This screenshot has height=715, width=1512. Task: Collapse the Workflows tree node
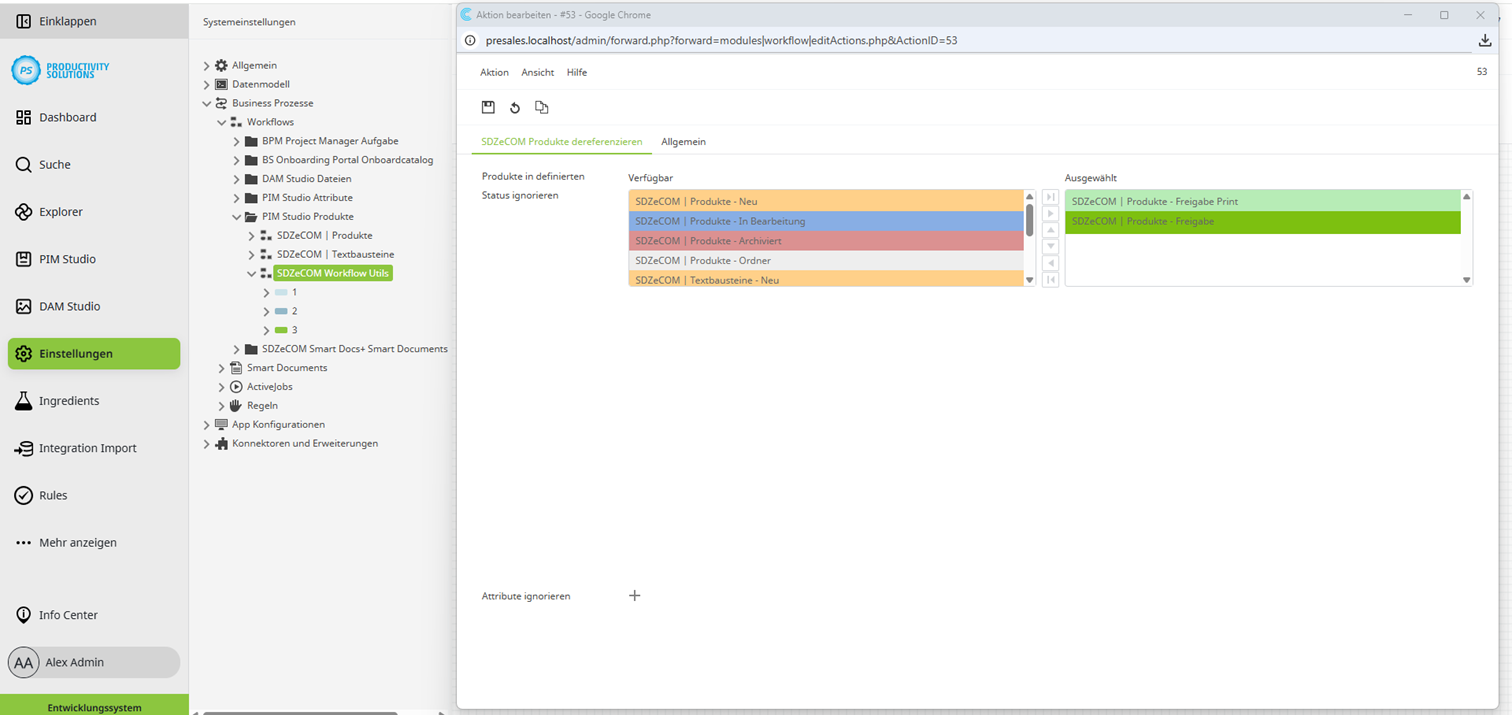(x=222, y=122)
